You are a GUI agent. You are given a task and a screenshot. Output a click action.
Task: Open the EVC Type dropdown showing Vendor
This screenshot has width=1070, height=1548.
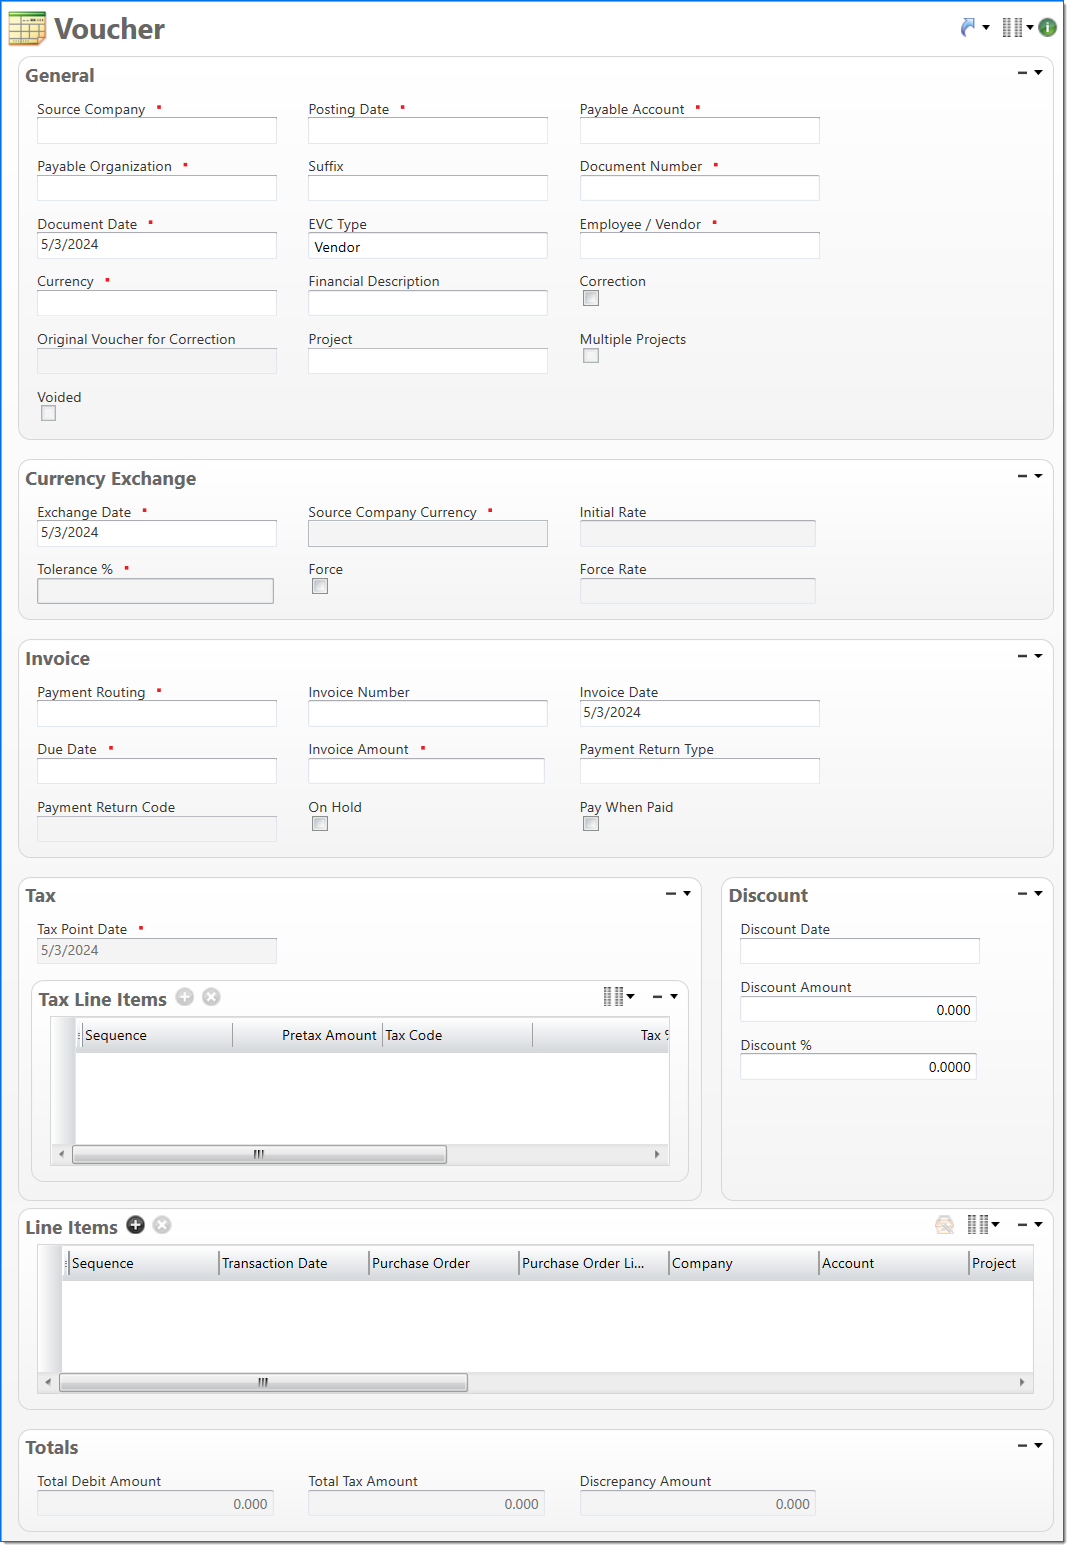pos(427,247)
